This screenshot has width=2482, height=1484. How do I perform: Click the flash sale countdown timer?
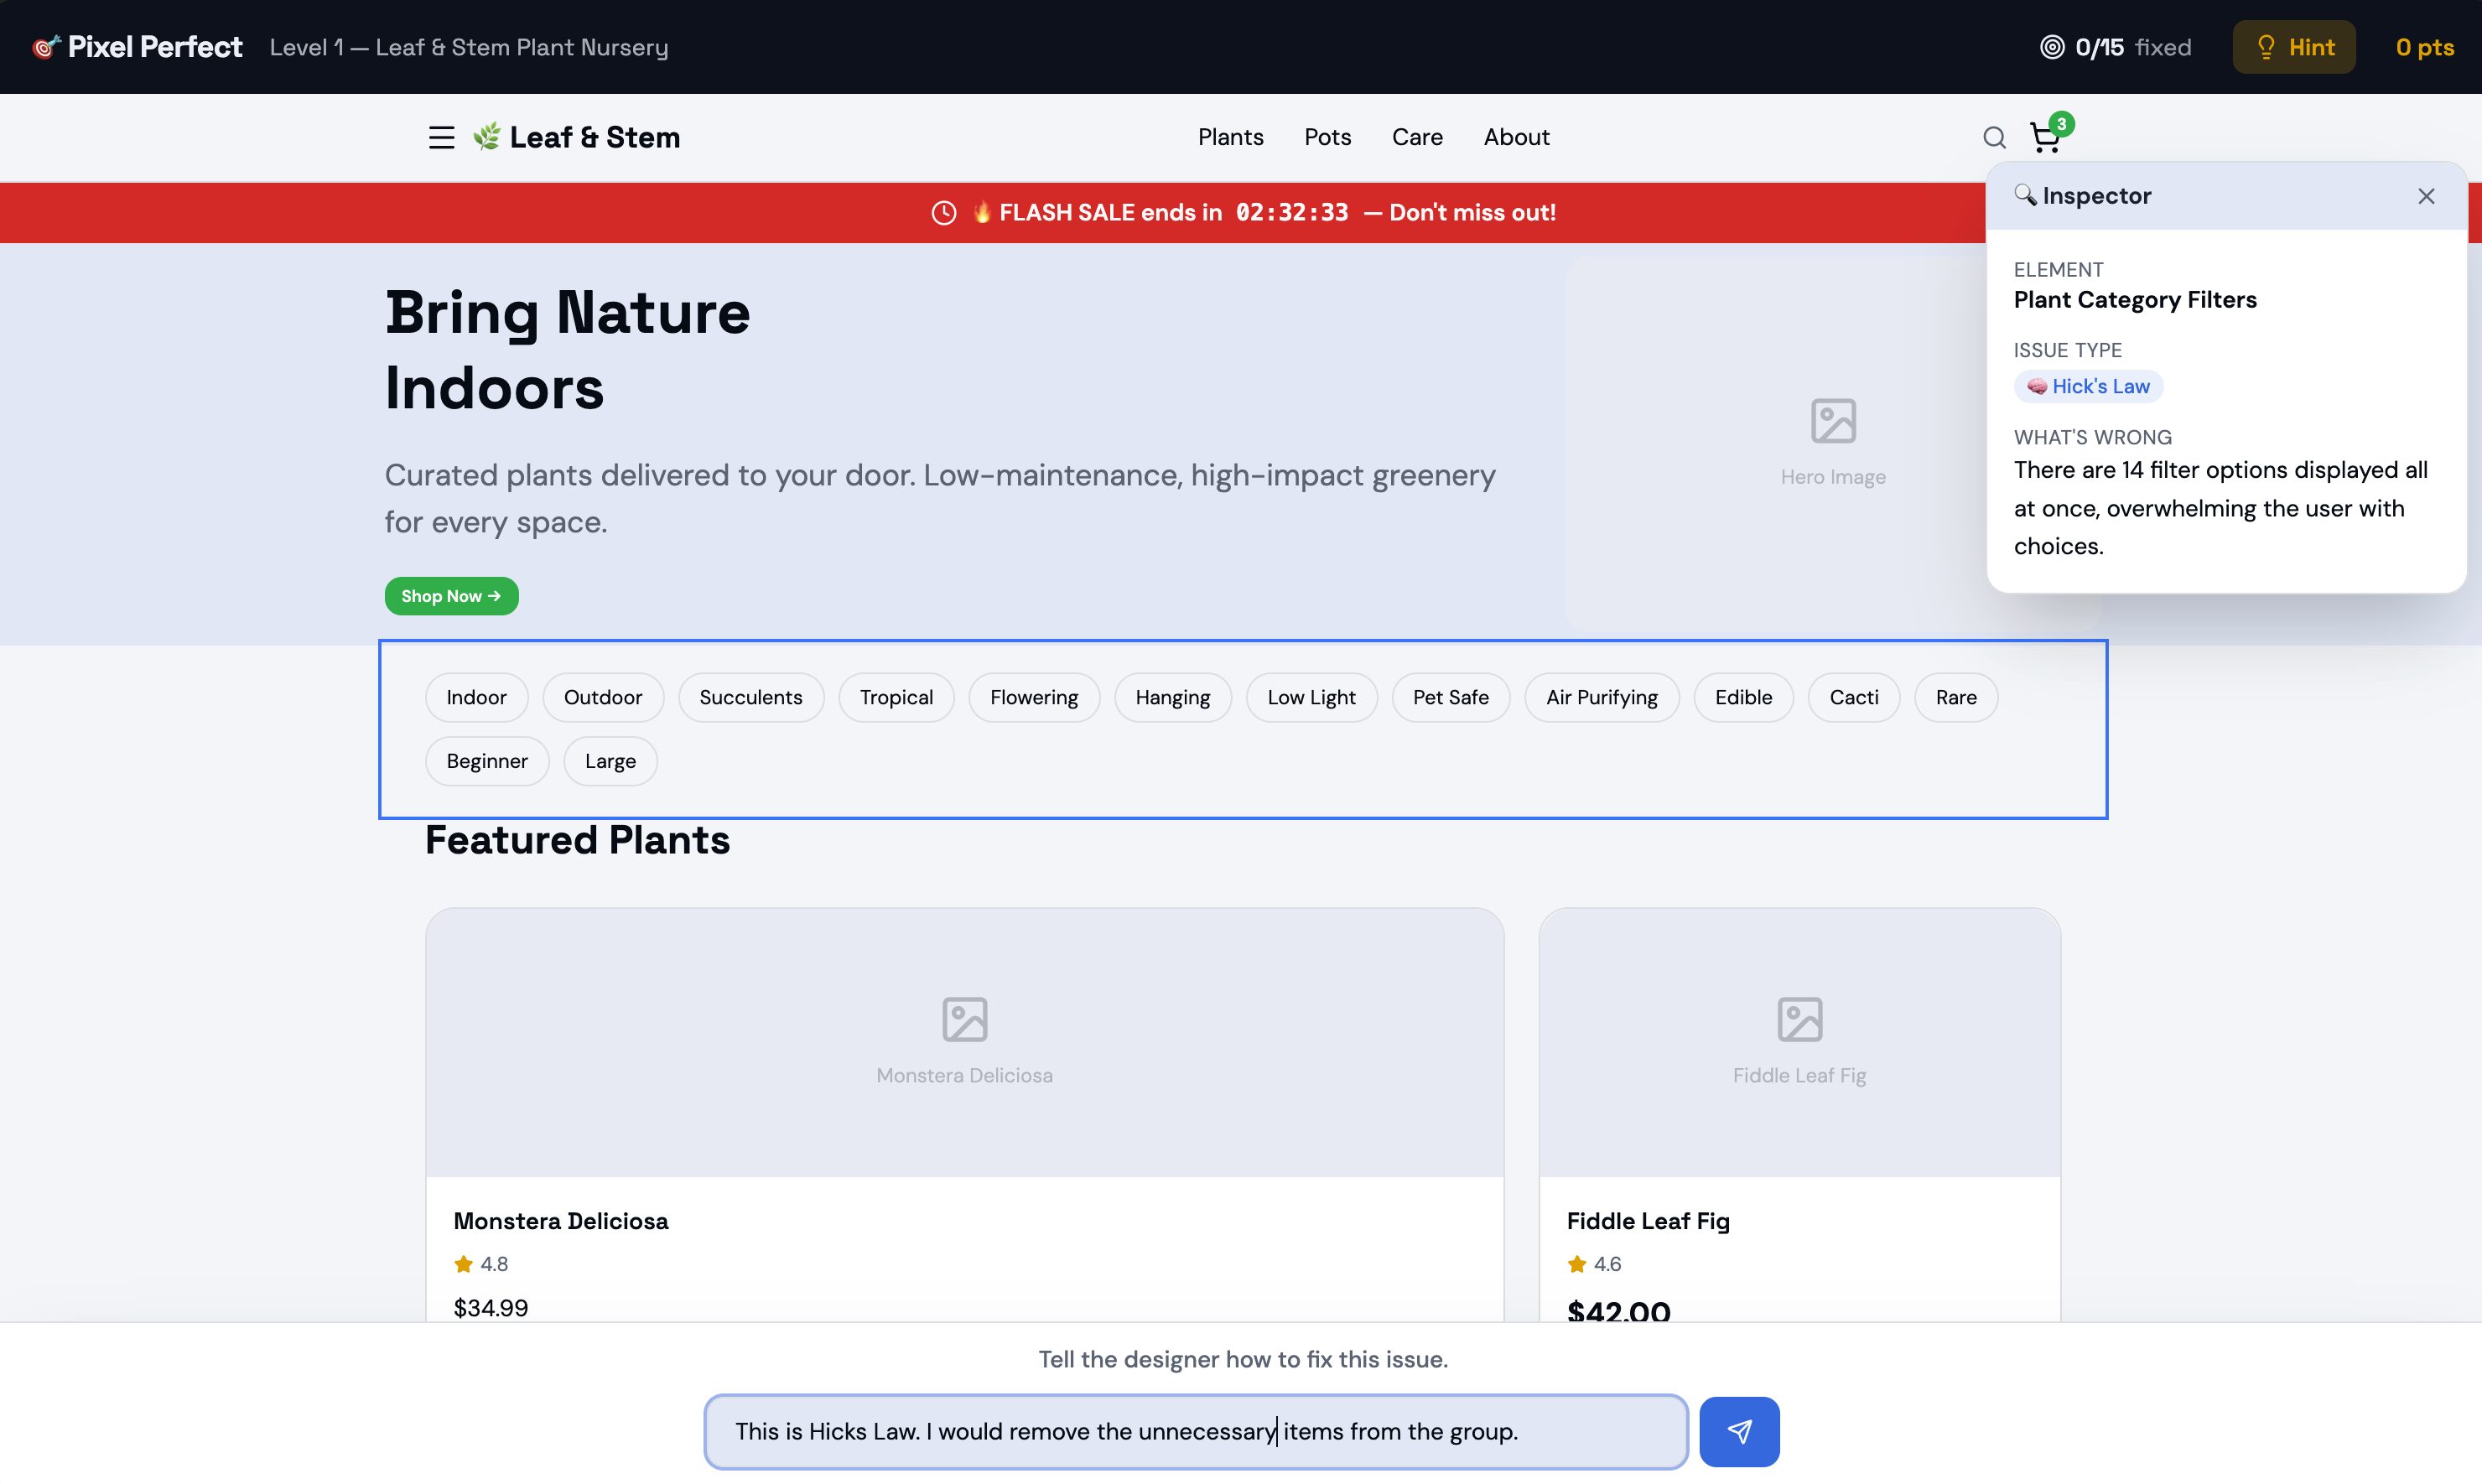(x=1291, y=212)
